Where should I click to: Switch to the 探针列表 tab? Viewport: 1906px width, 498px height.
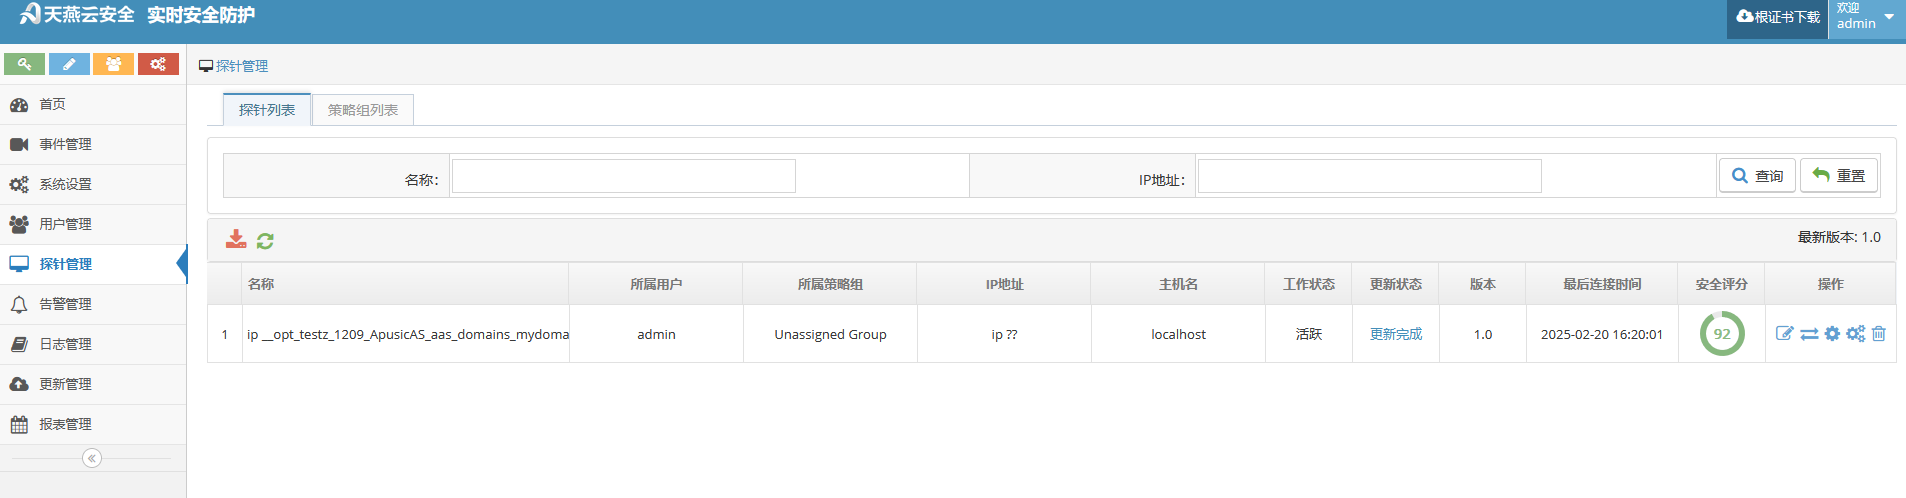pos(267,110)
